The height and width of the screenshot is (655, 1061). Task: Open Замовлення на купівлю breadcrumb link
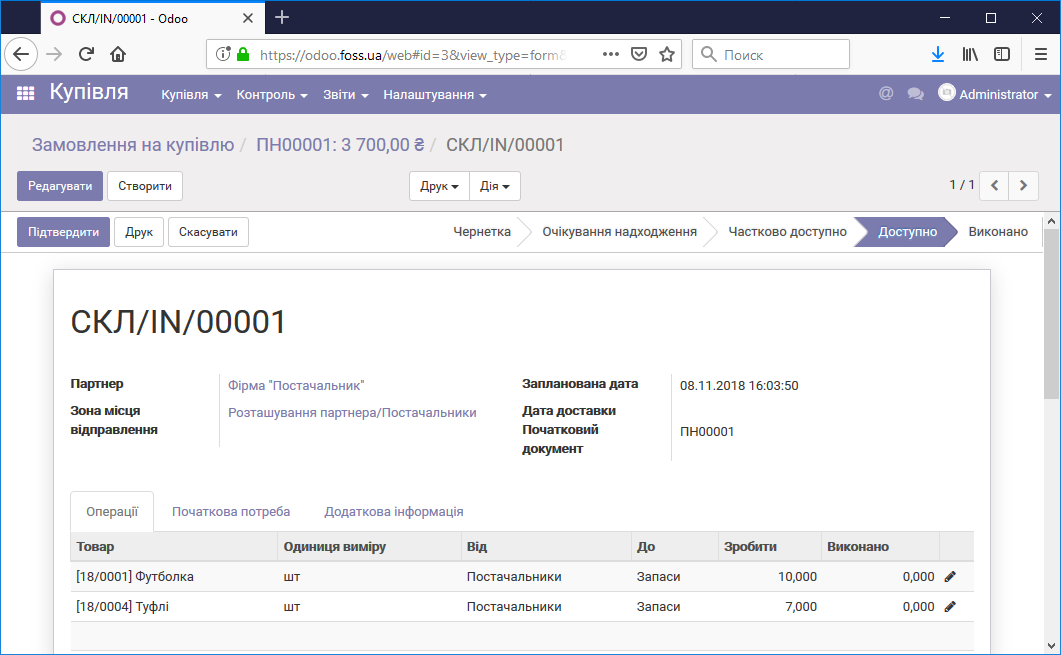[133, 145]
